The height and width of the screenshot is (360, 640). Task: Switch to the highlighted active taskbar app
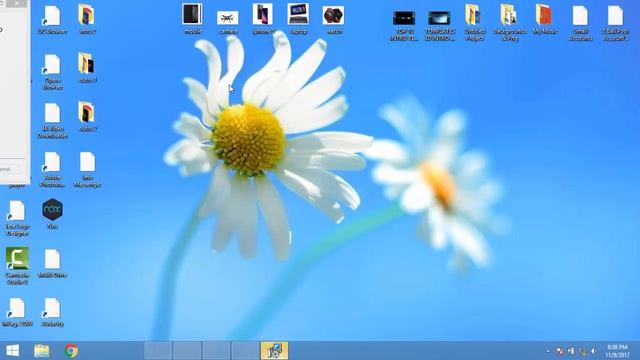(274, 351)
